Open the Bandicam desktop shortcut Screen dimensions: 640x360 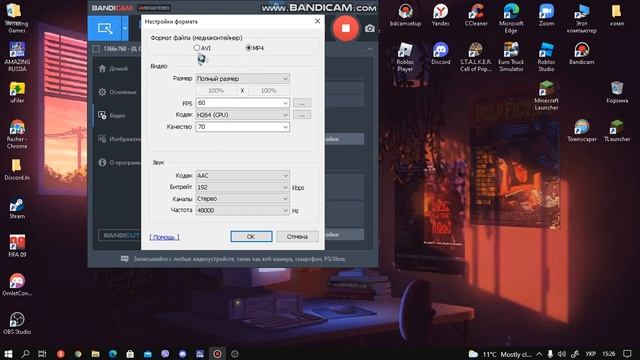[x=582, y=54]
